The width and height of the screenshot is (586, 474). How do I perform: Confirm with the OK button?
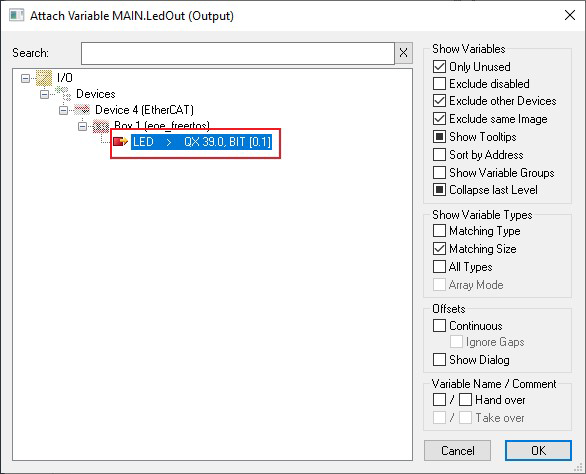539,450
